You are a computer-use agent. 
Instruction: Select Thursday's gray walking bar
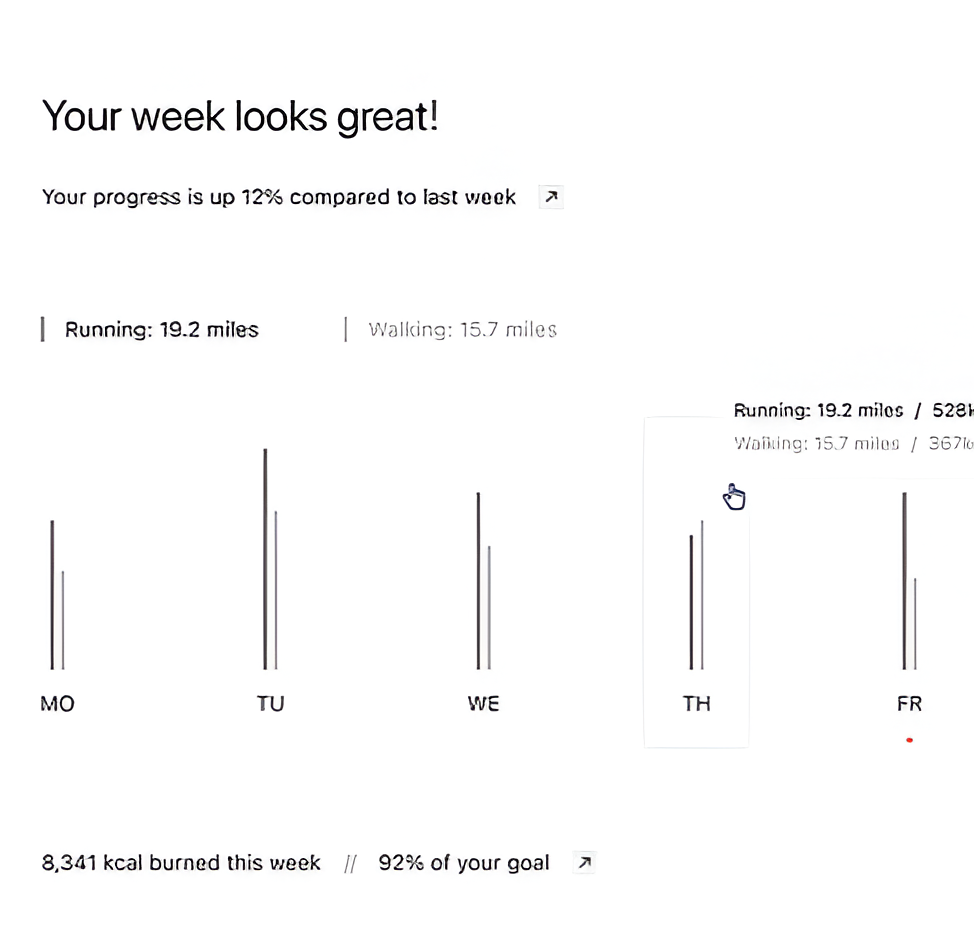tap(702, 595)
